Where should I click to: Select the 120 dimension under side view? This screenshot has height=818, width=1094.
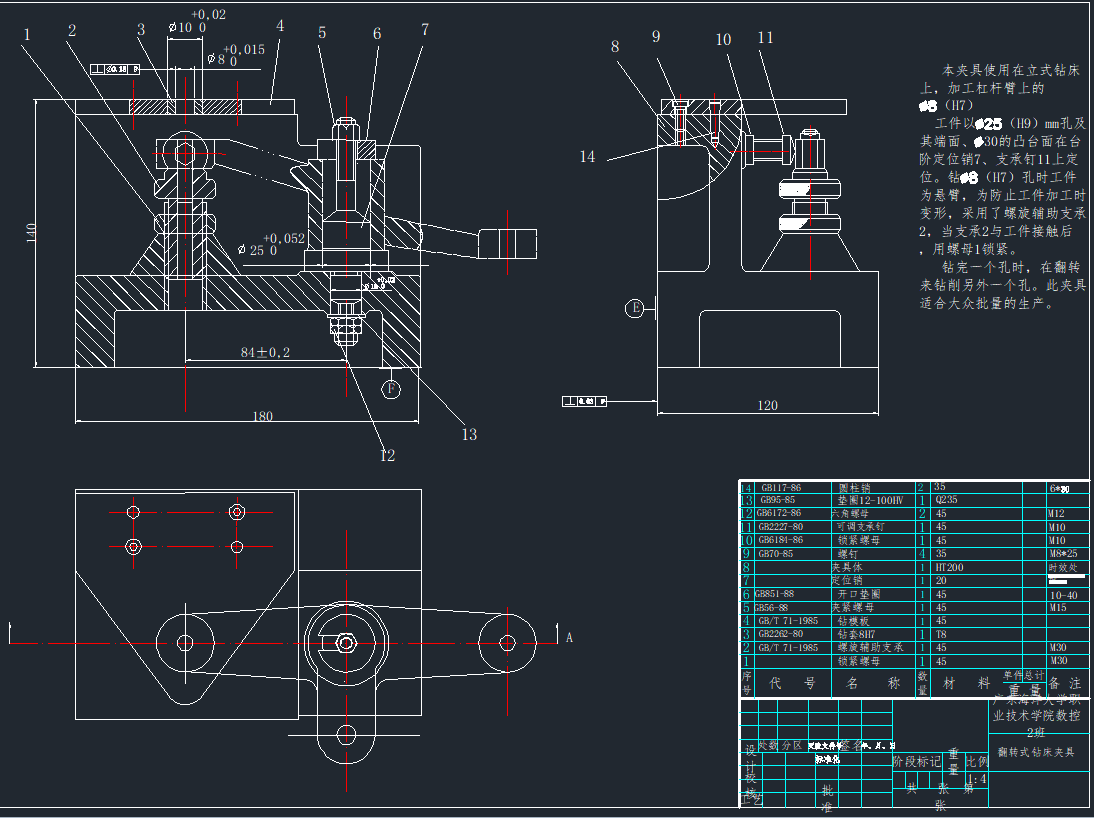tap(767, 406)
